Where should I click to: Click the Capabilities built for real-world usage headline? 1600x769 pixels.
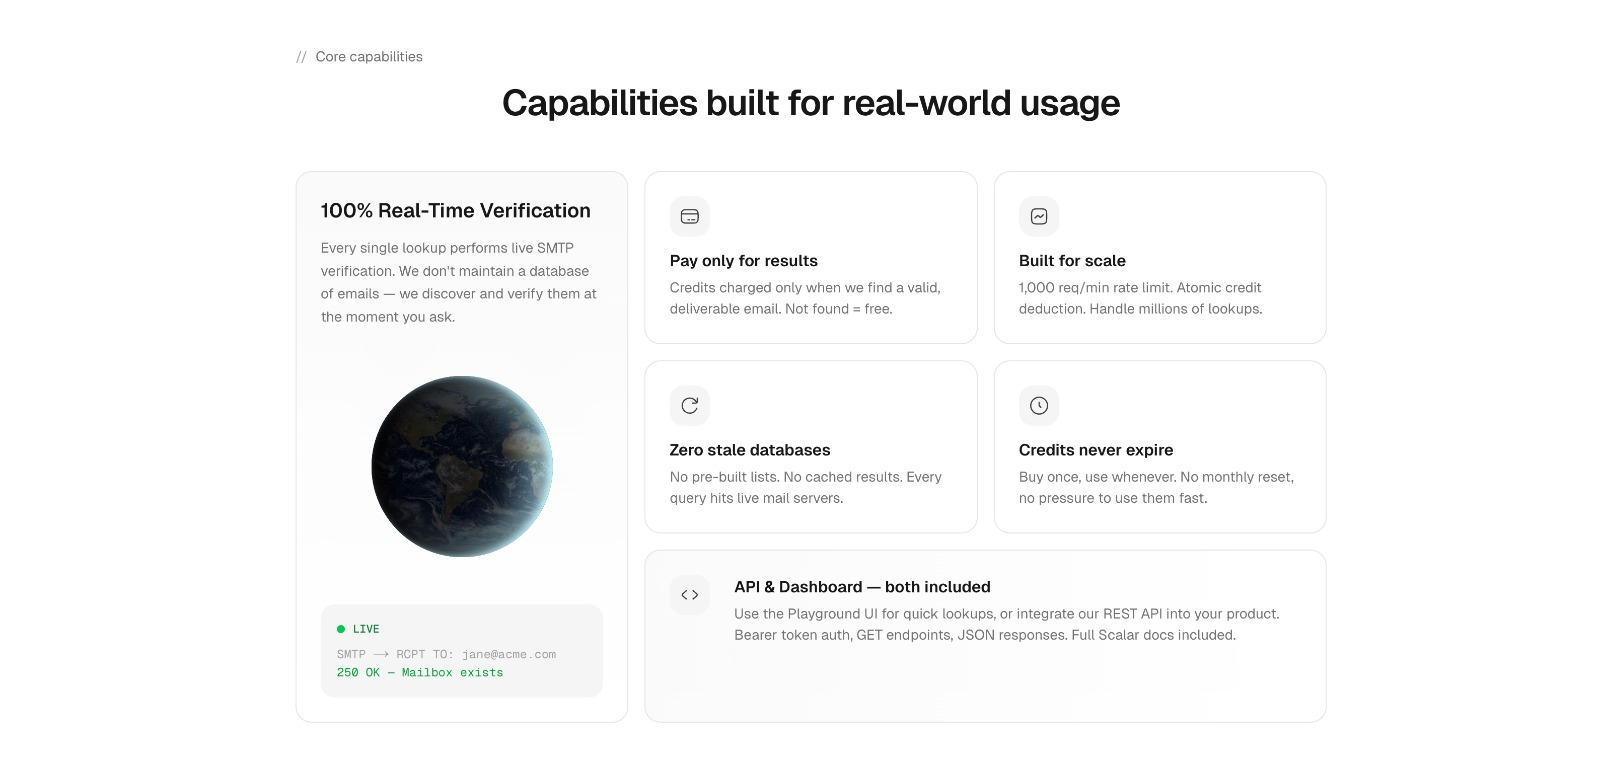pyautogui.click(x=811, y=103)
